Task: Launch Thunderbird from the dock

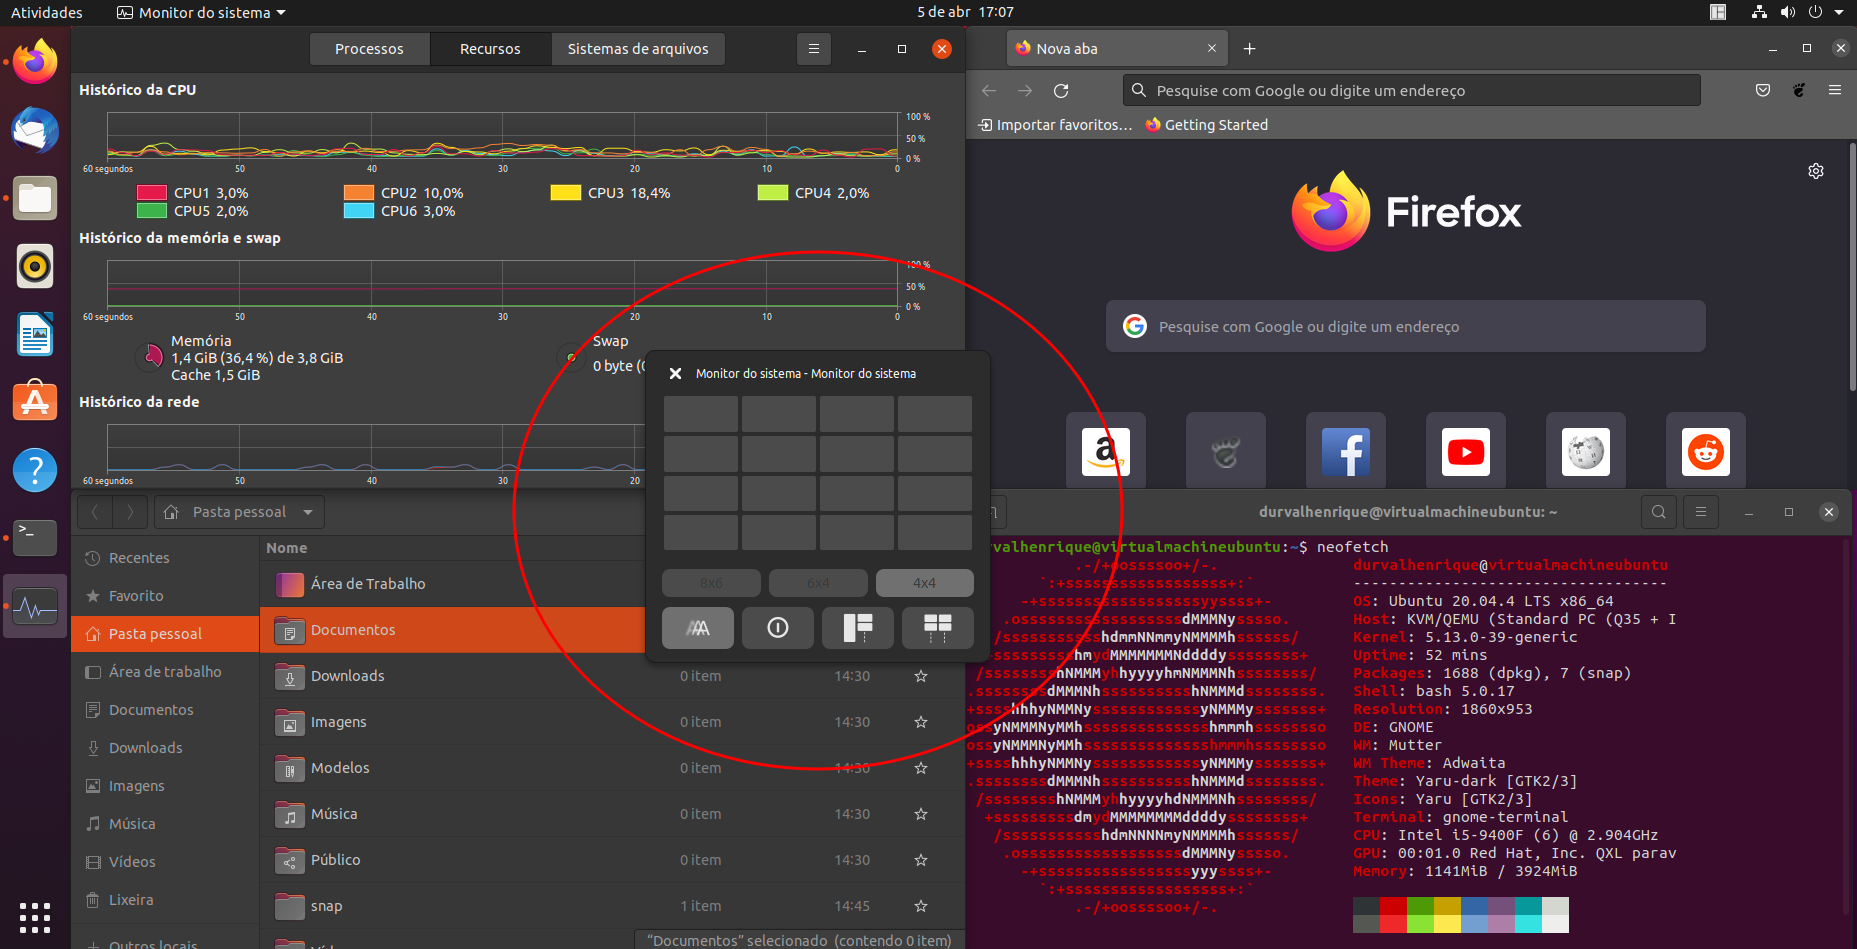Action: pos(35,130)
